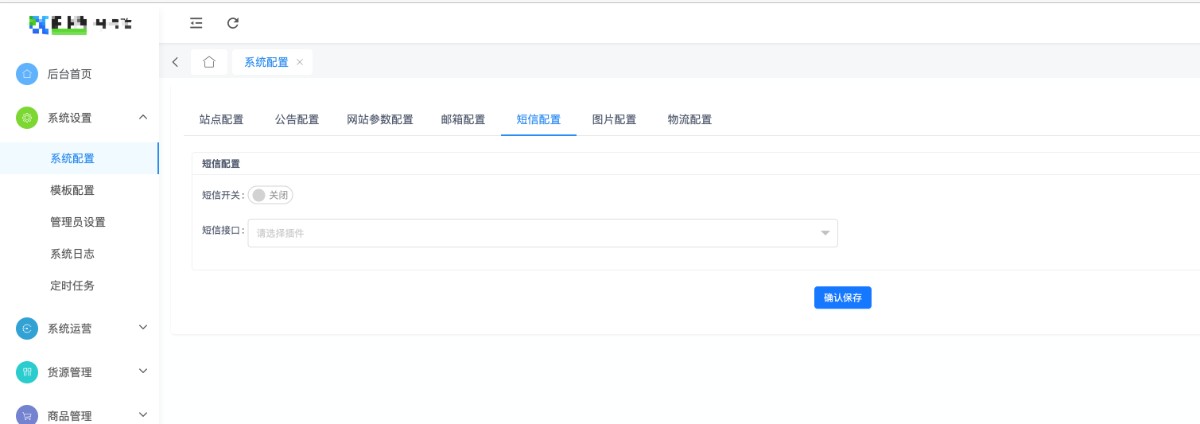Collapse the 系统设置 menu section
Image resolution: width=1200 pixels, height=424 pixels.
click(x=143, y=117)
